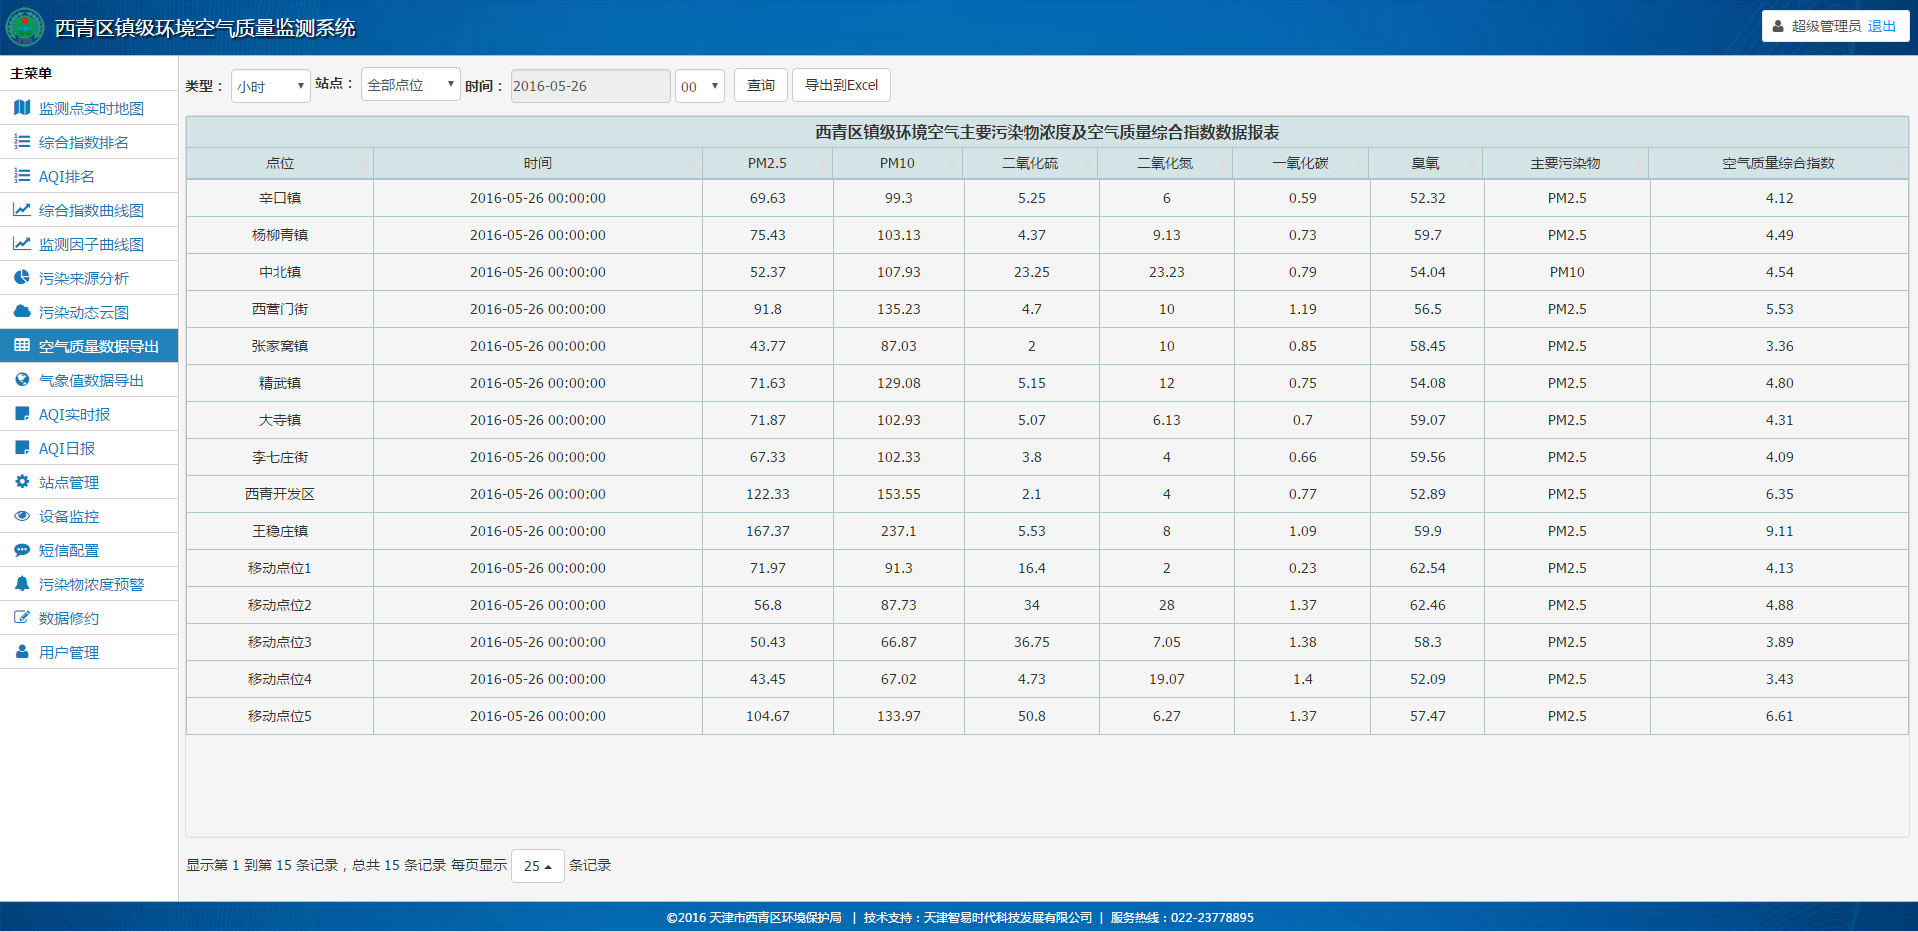This screenshot has height=932, width=1918.
Task: Click the bell icon for 污染物浓度预警
Action: point(22,584)
